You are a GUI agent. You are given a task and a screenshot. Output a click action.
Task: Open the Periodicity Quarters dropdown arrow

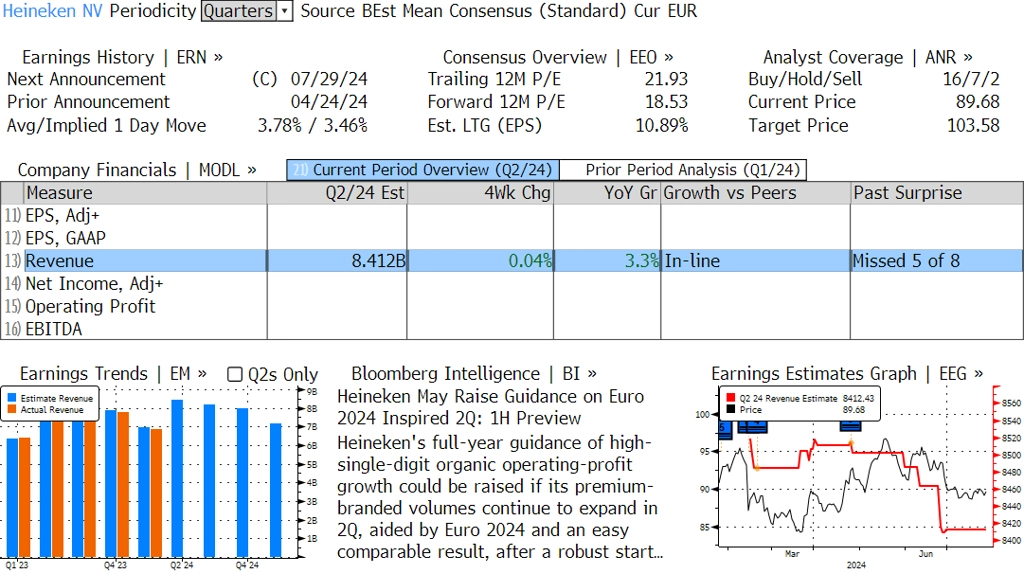(x=285, y=11)
